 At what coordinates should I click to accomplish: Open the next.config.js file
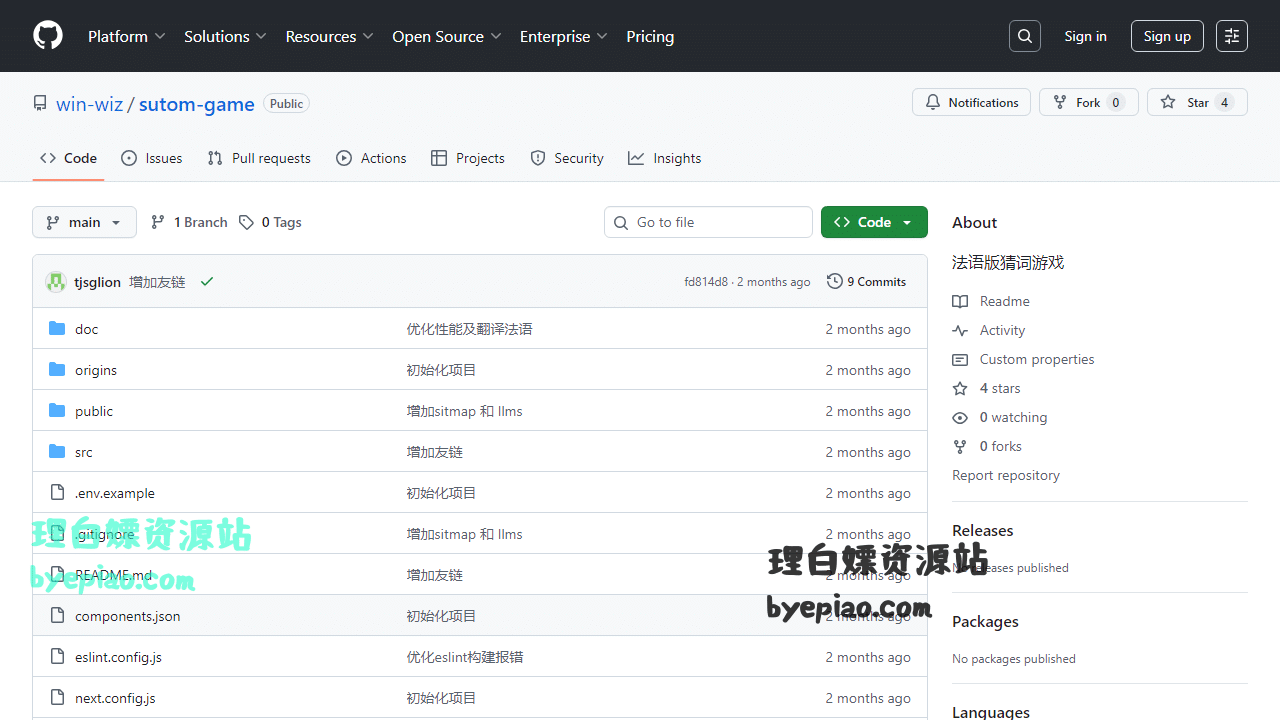[x=115, y=698]
